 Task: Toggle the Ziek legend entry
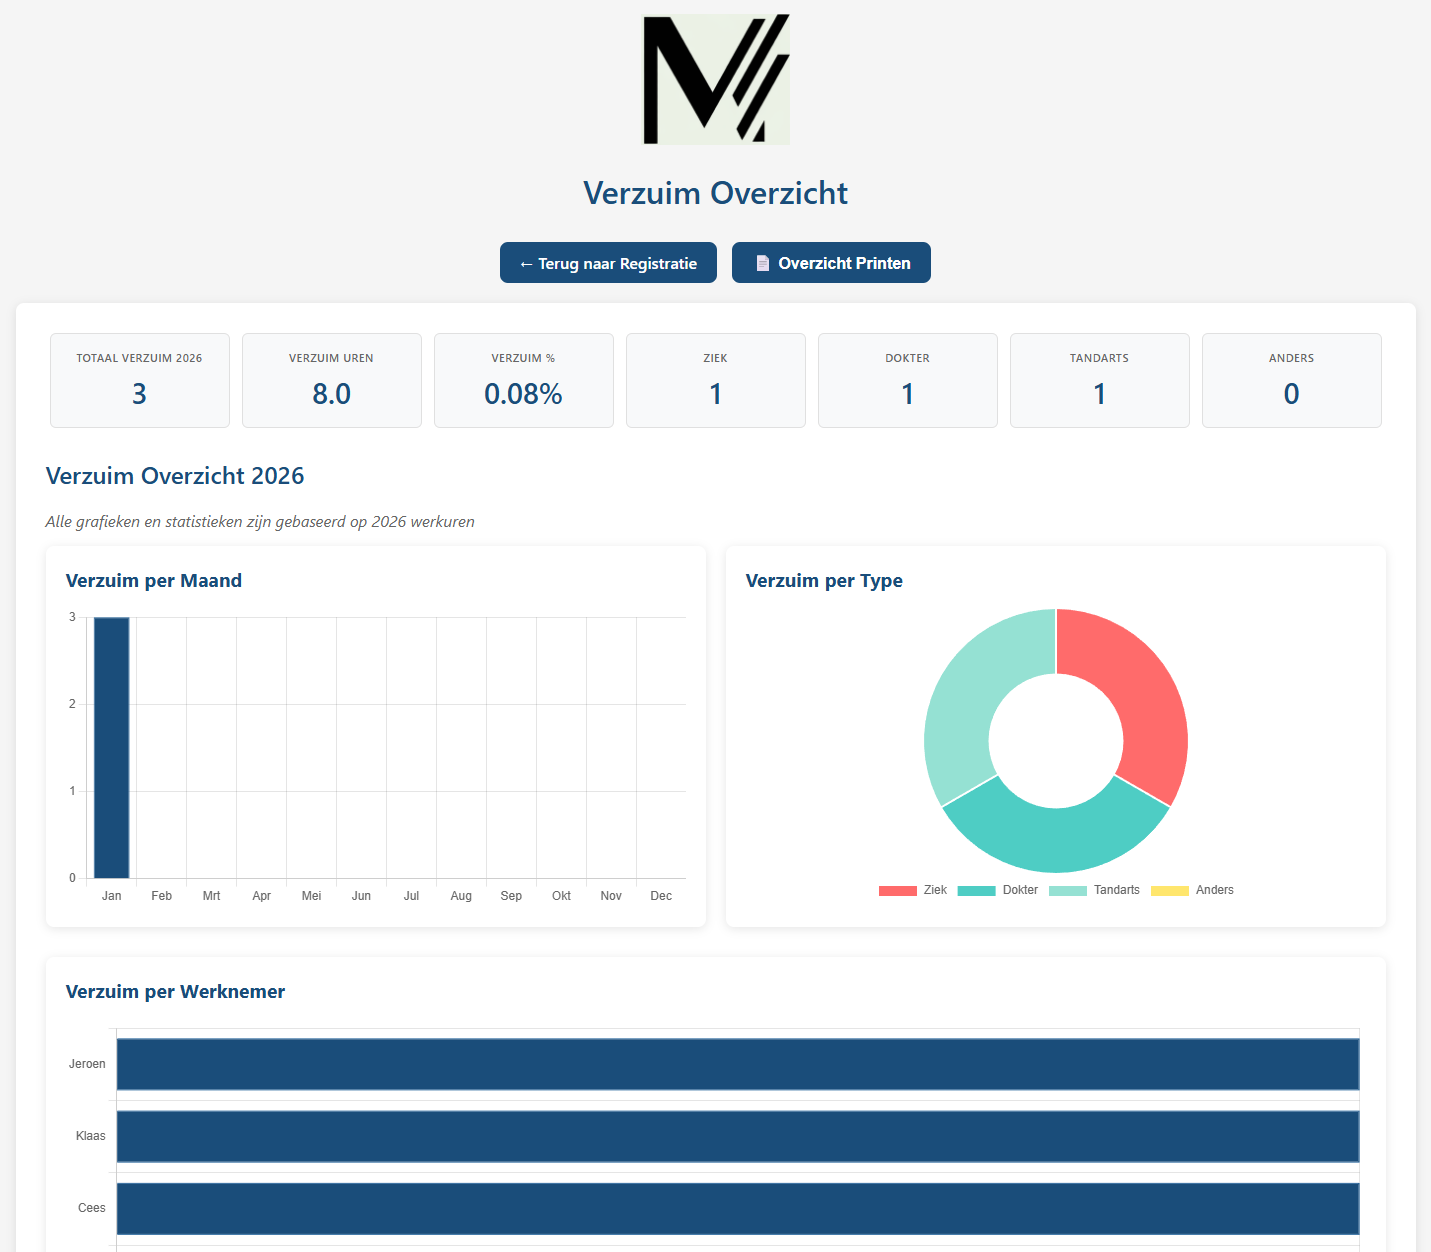(x=912, y=890)
